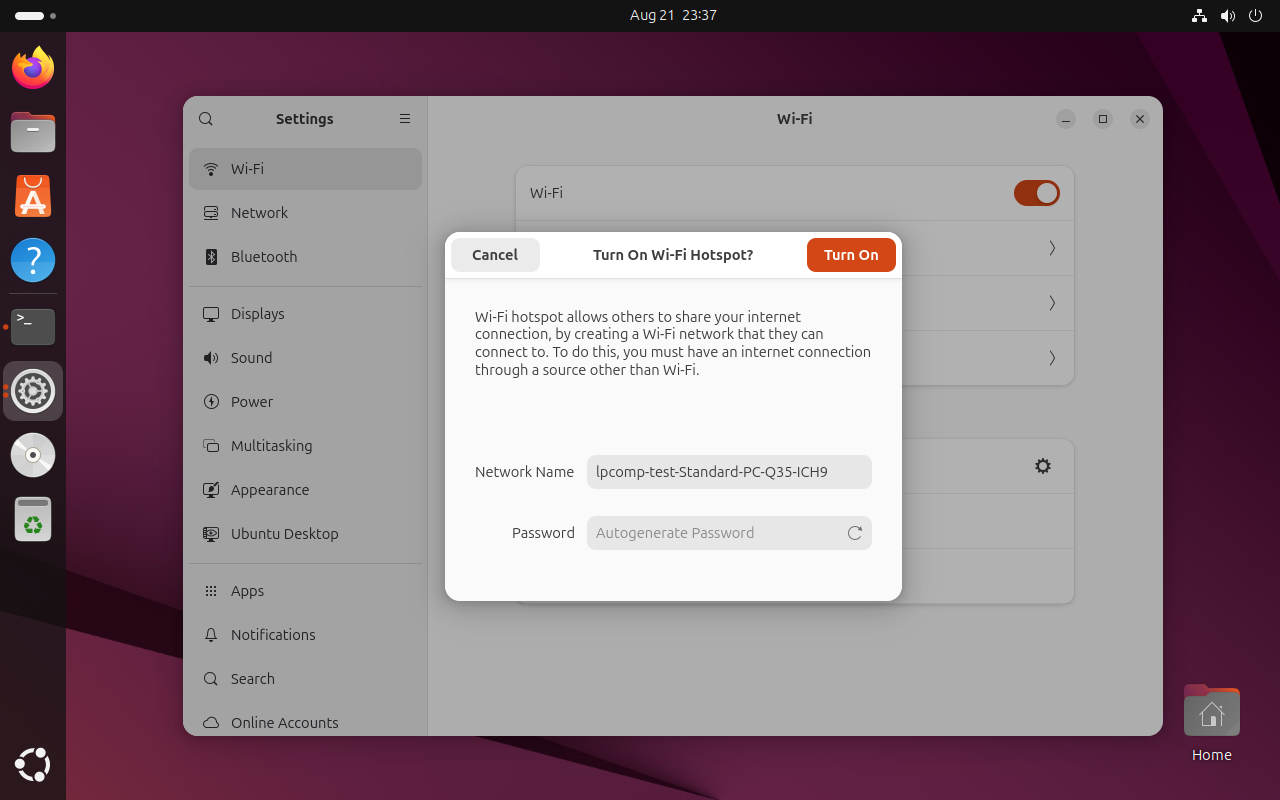Viewport: 1280px width, 800px height.
Task: Select Power in the sidebar
Action: click(305, 402)
